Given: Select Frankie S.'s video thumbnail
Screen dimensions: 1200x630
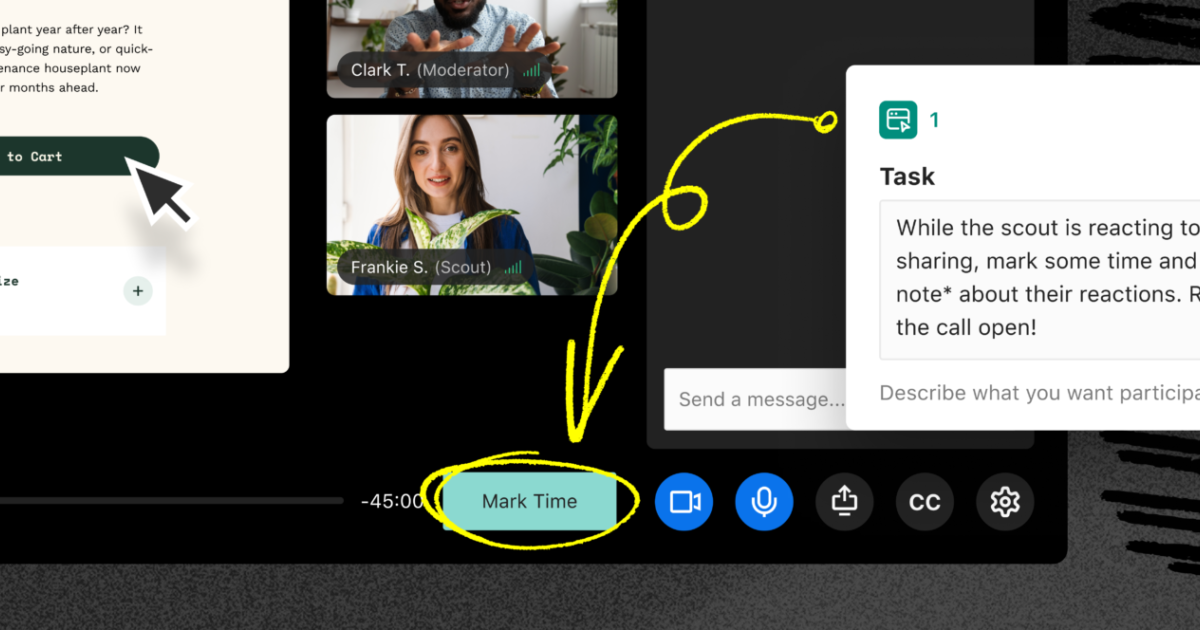Looking at the screenshot, I should click(470, 205).
